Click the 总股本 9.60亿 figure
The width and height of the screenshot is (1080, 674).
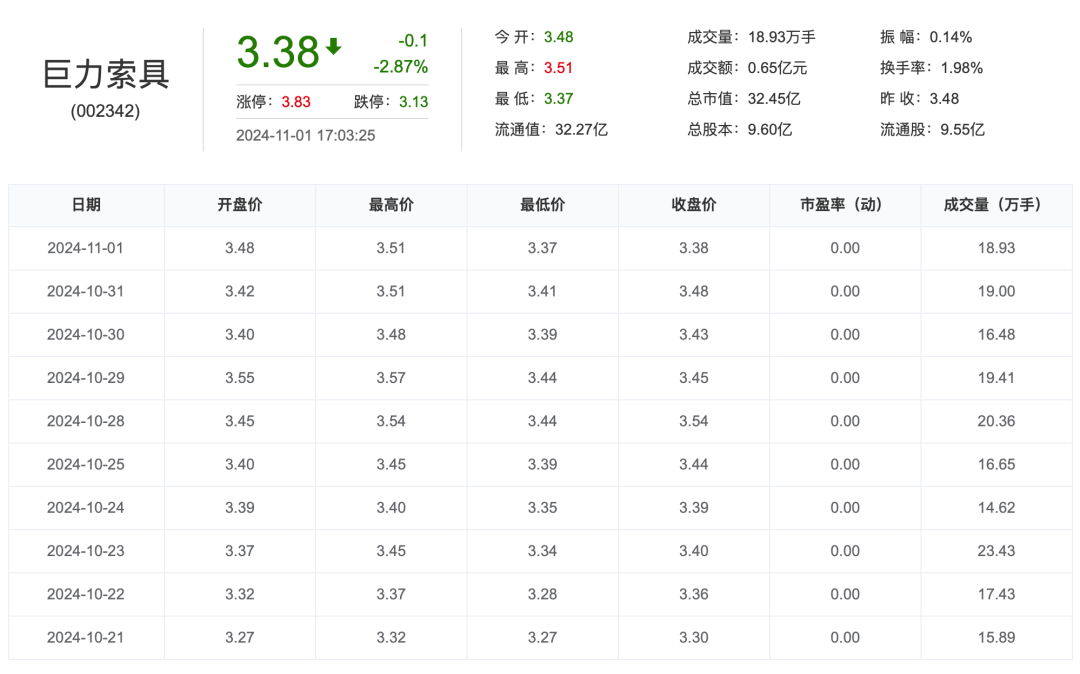click(770, 129)
